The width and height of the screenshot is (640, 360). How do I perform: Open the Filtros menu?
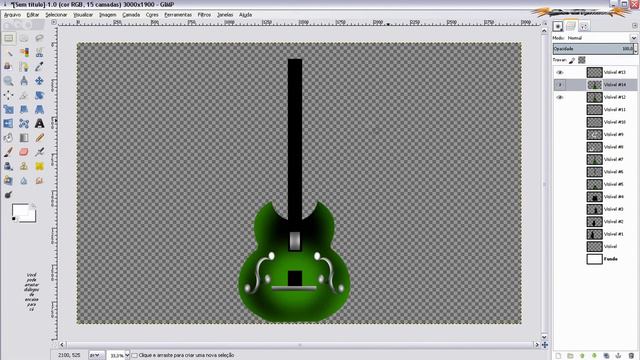coord(204,15)
